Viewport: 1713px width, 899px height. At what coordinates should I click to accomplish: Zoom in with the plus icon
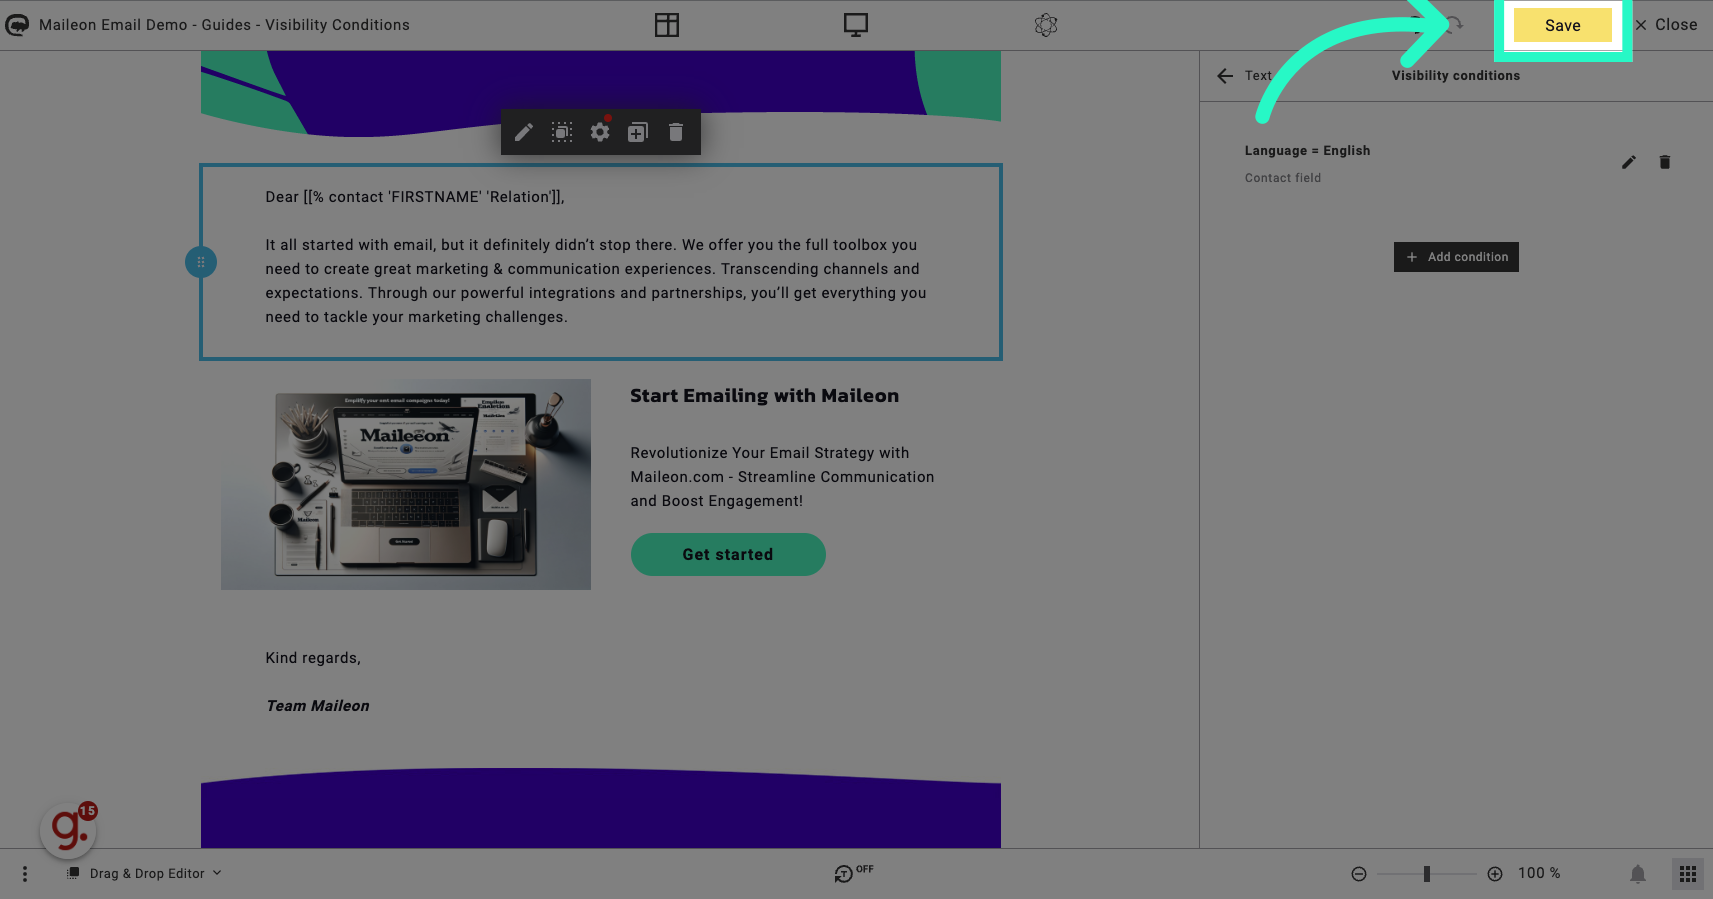tap(1495, 874)
